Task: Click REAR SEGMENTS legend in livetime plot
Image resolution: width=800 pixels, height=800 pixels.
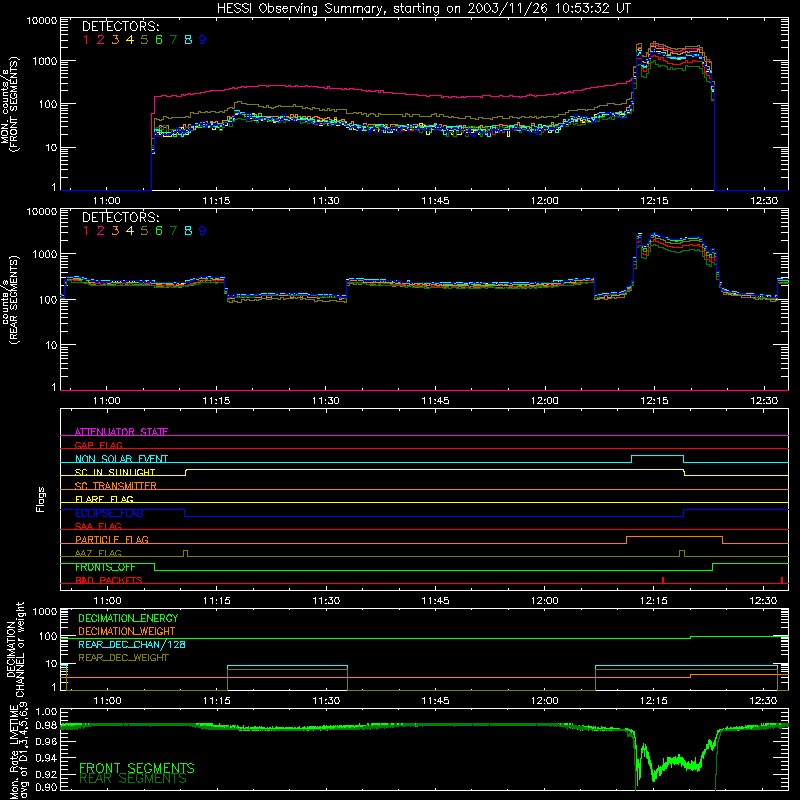Action: pos(133,779)
